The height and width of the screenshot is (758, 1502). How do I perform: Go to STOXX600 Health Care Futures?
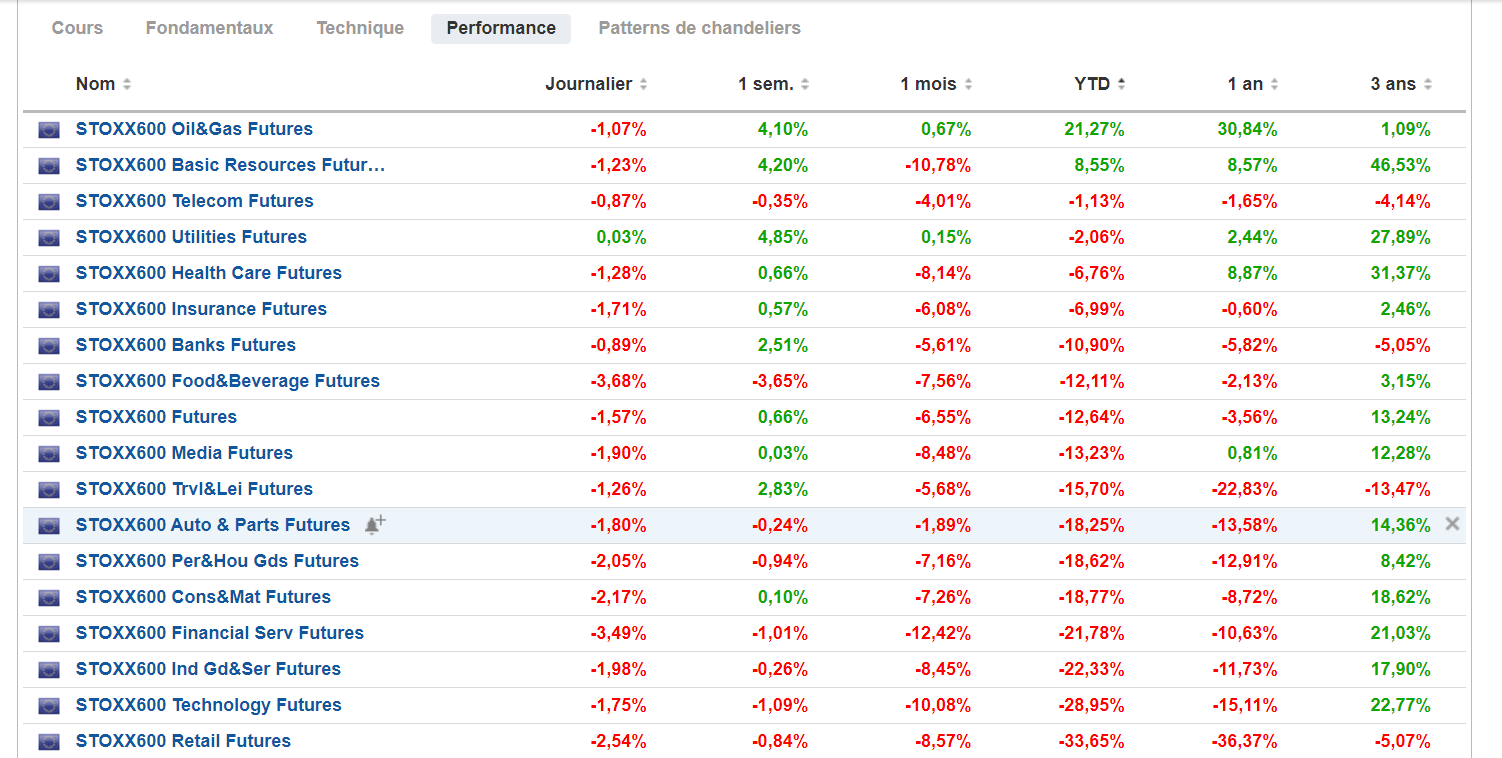(x=208, y=273)
